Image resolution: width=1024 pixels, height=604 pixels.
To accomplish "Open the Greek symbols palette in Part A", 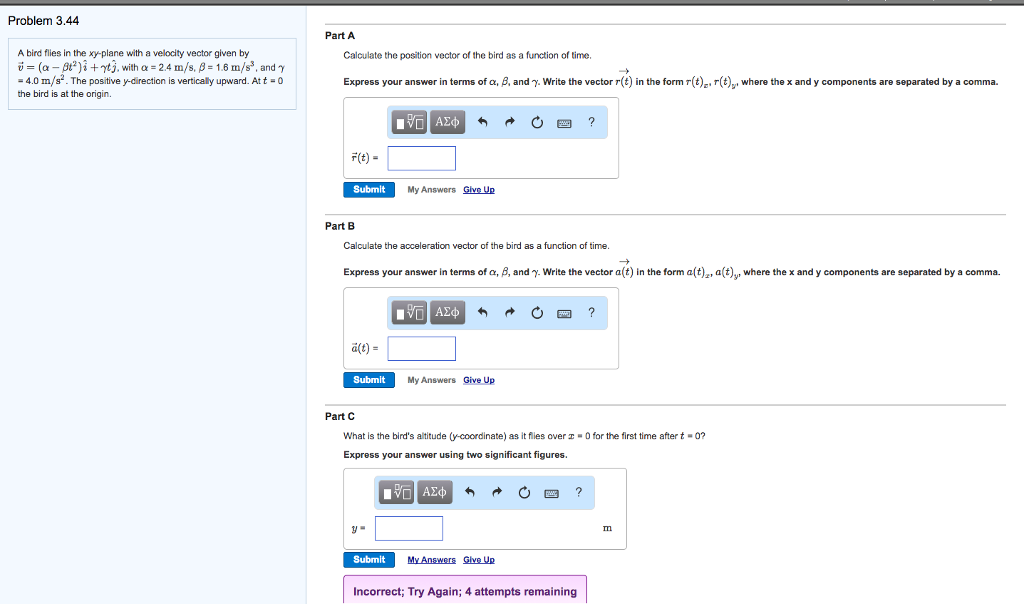I will point(447,122).
